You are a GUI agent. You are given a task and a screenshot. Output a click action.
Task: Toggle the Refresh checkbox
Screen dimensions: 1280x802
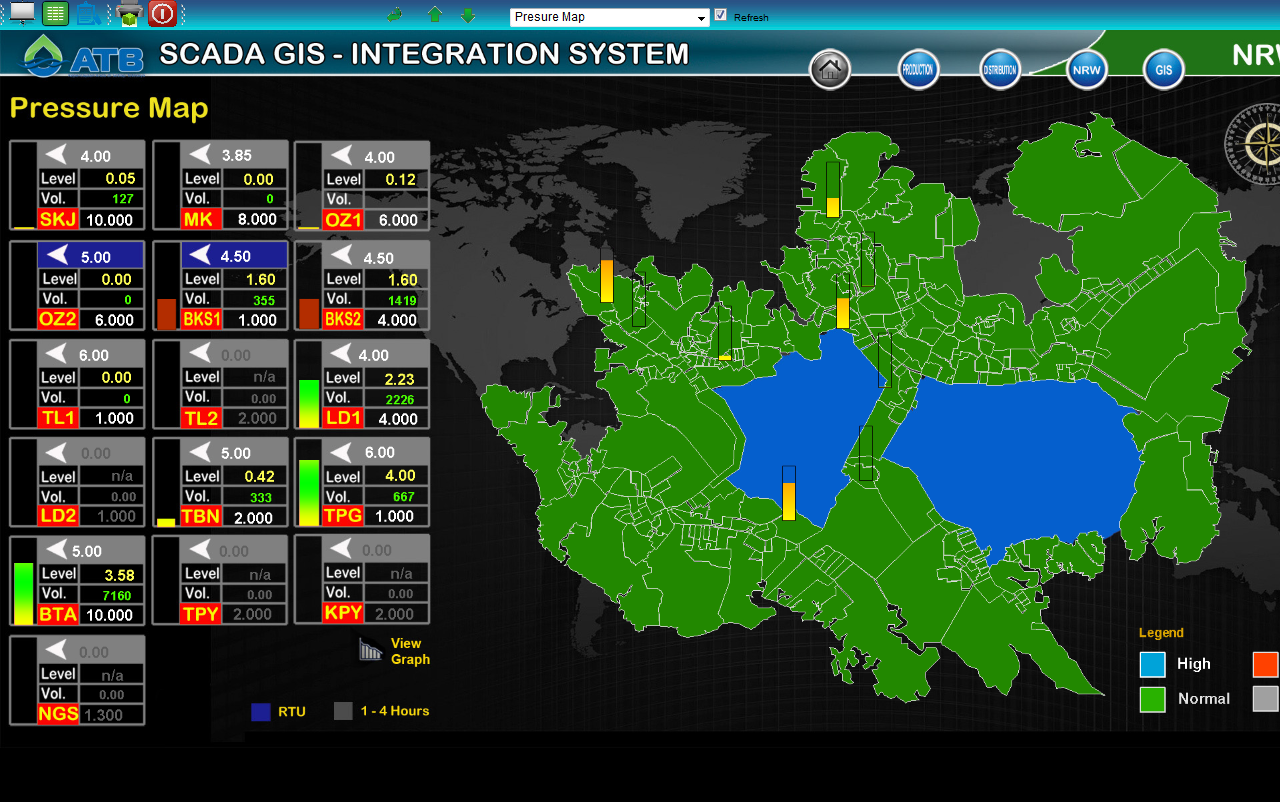click(721, 15)
